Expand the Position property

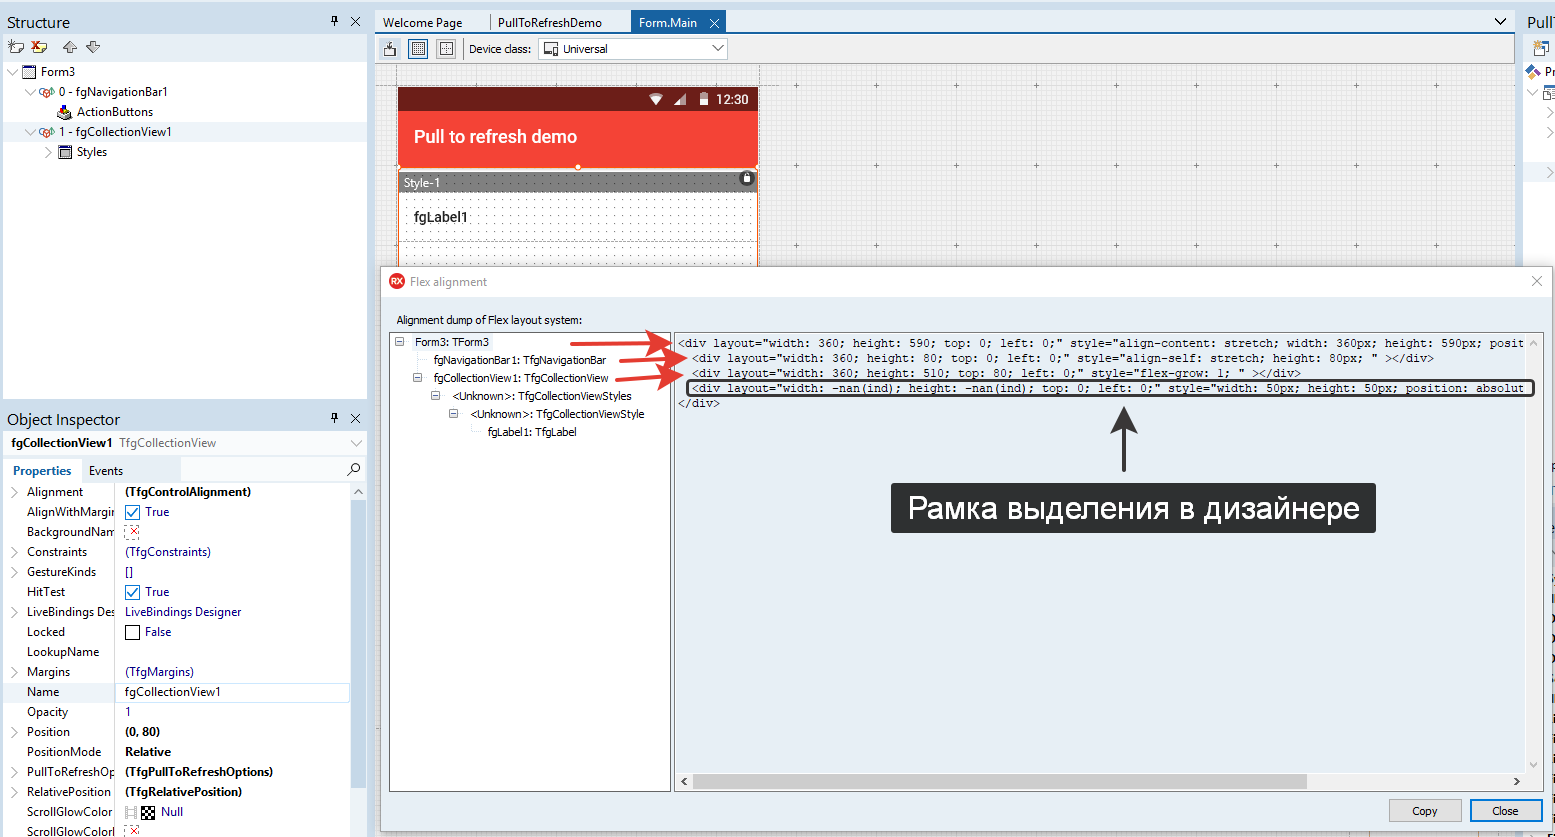pos(14,732)
